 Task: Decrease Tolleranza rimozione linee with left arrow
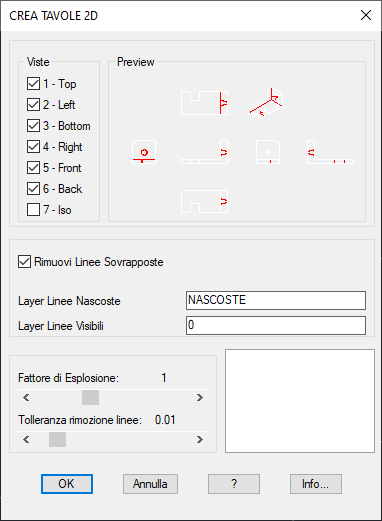tap(26, 440)
